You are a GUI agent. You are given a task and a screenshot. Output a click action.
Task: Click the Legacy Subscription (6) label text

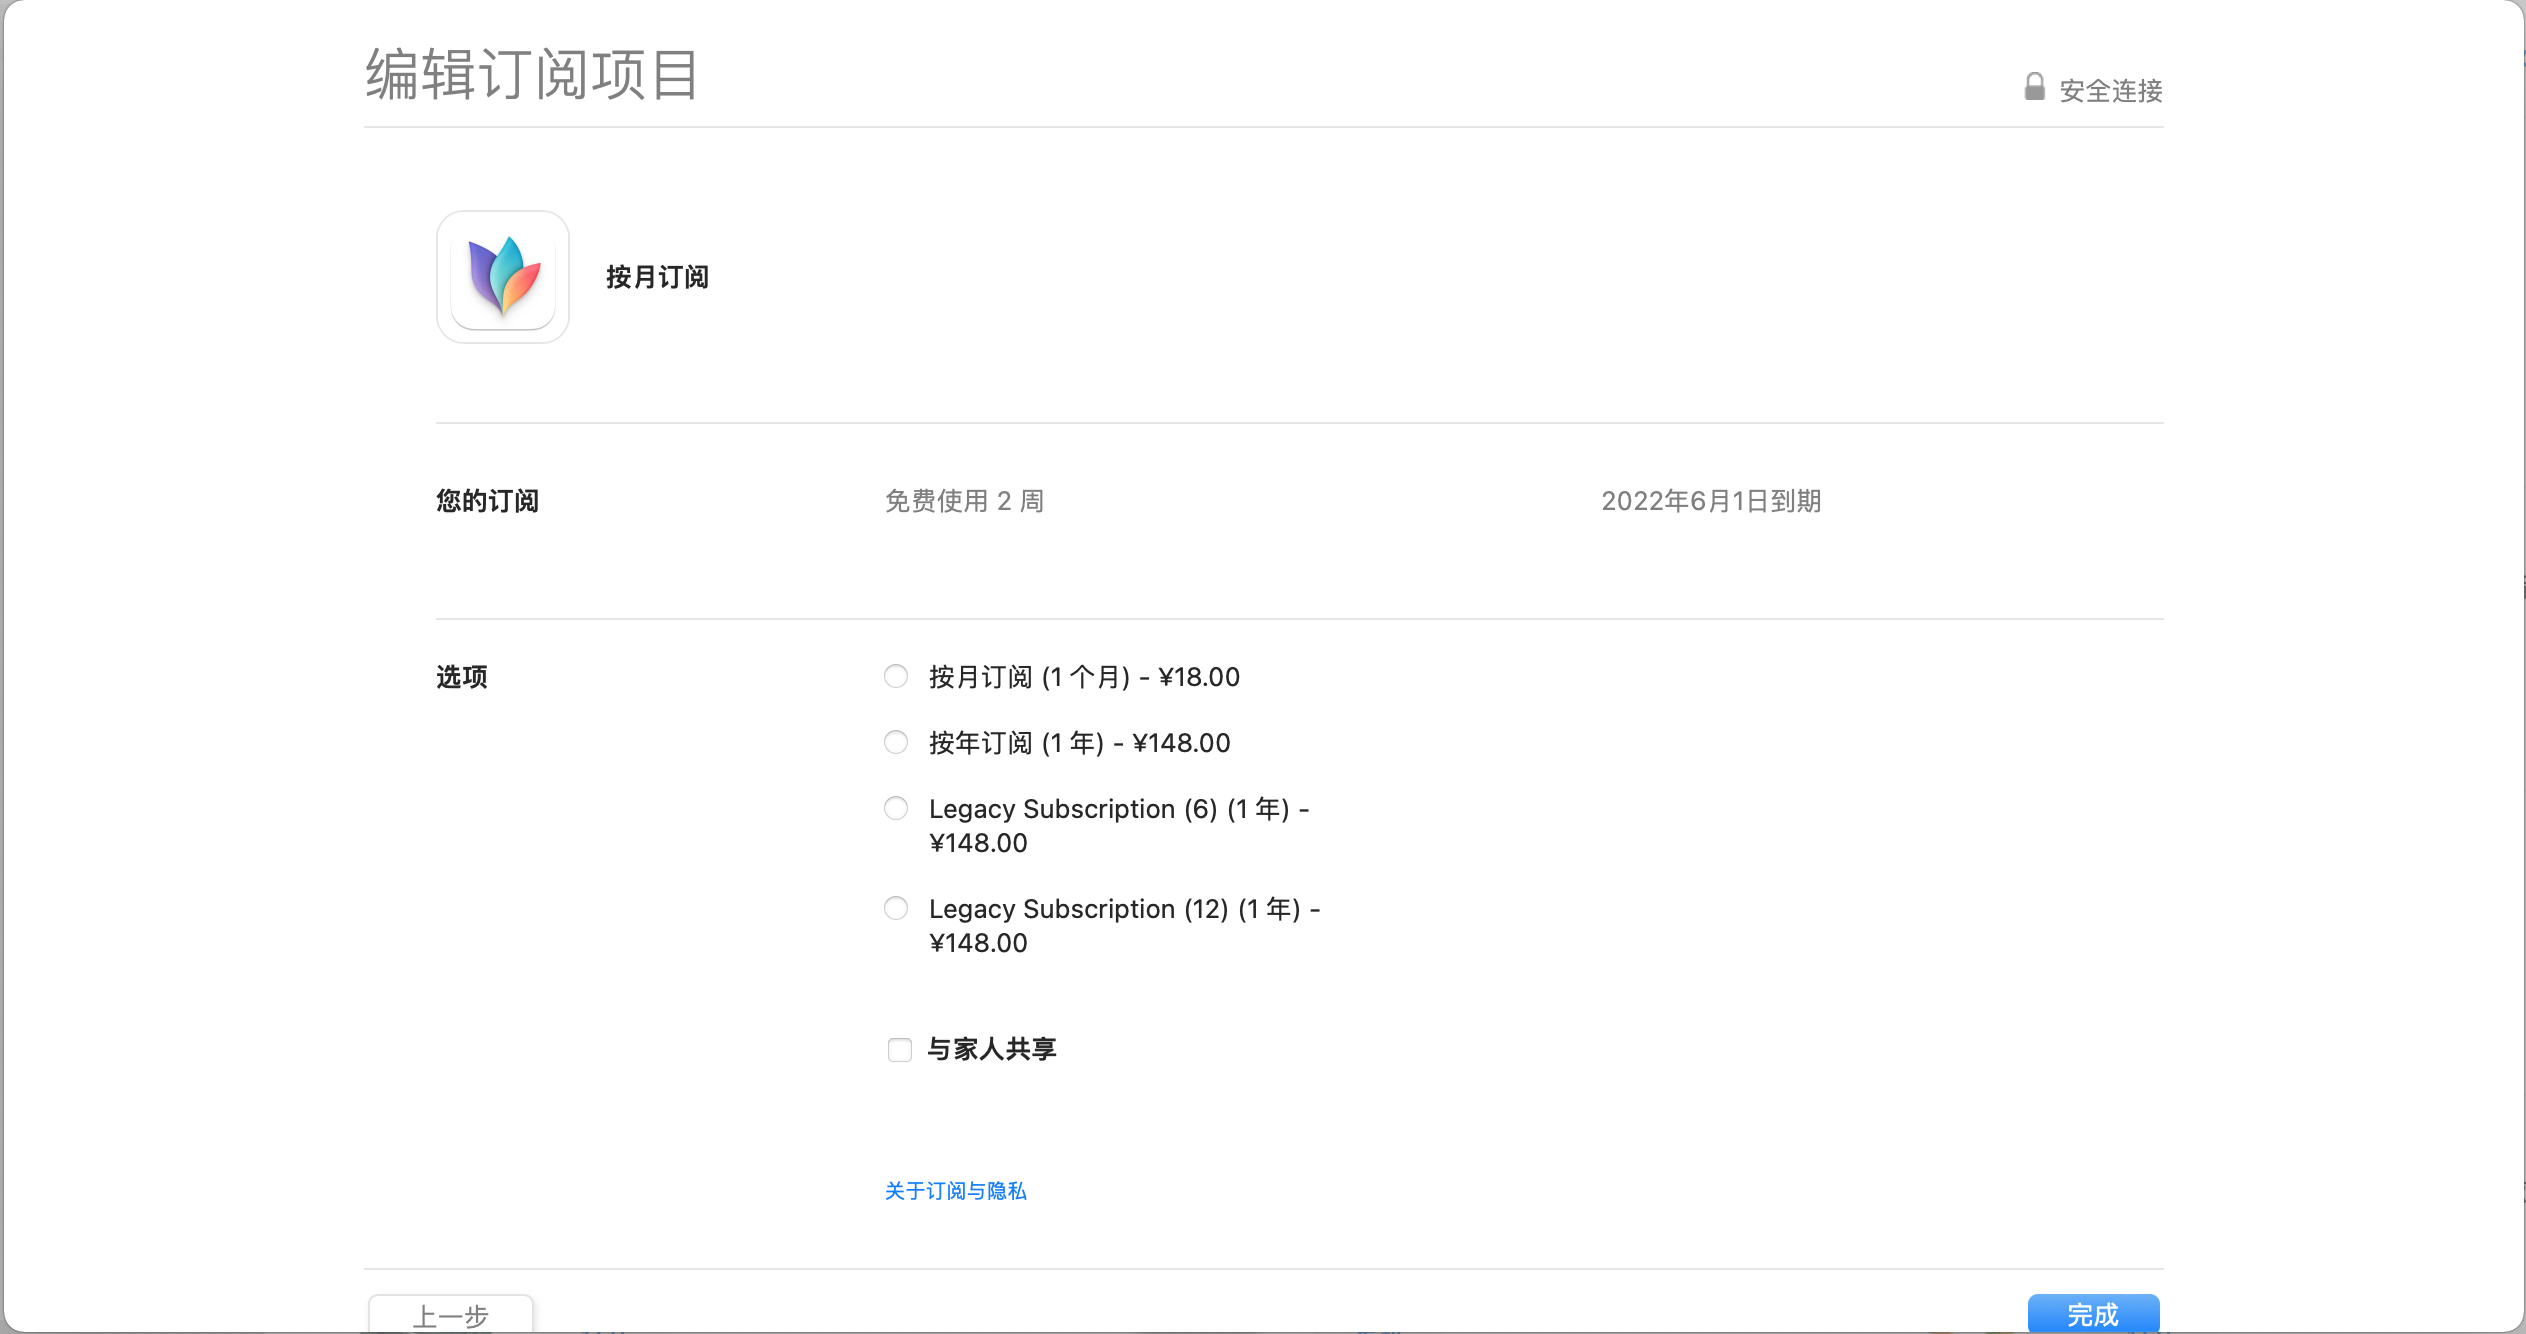coord(1118,809)
